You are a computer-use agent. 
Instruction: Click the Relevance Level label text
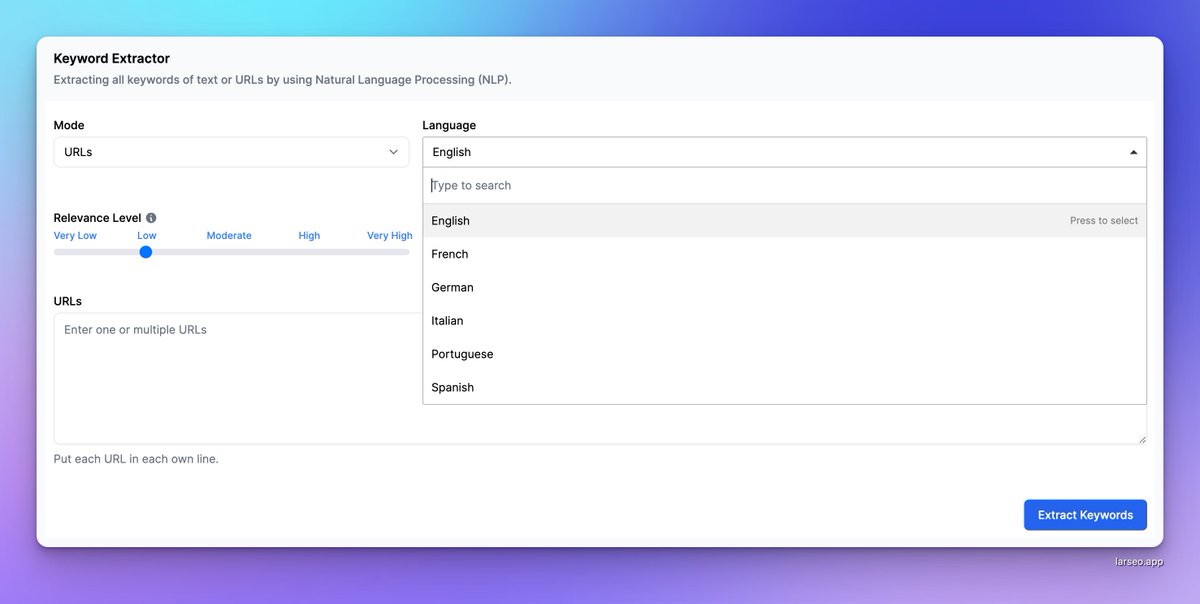pyautogui.click(x=97, y=218)
